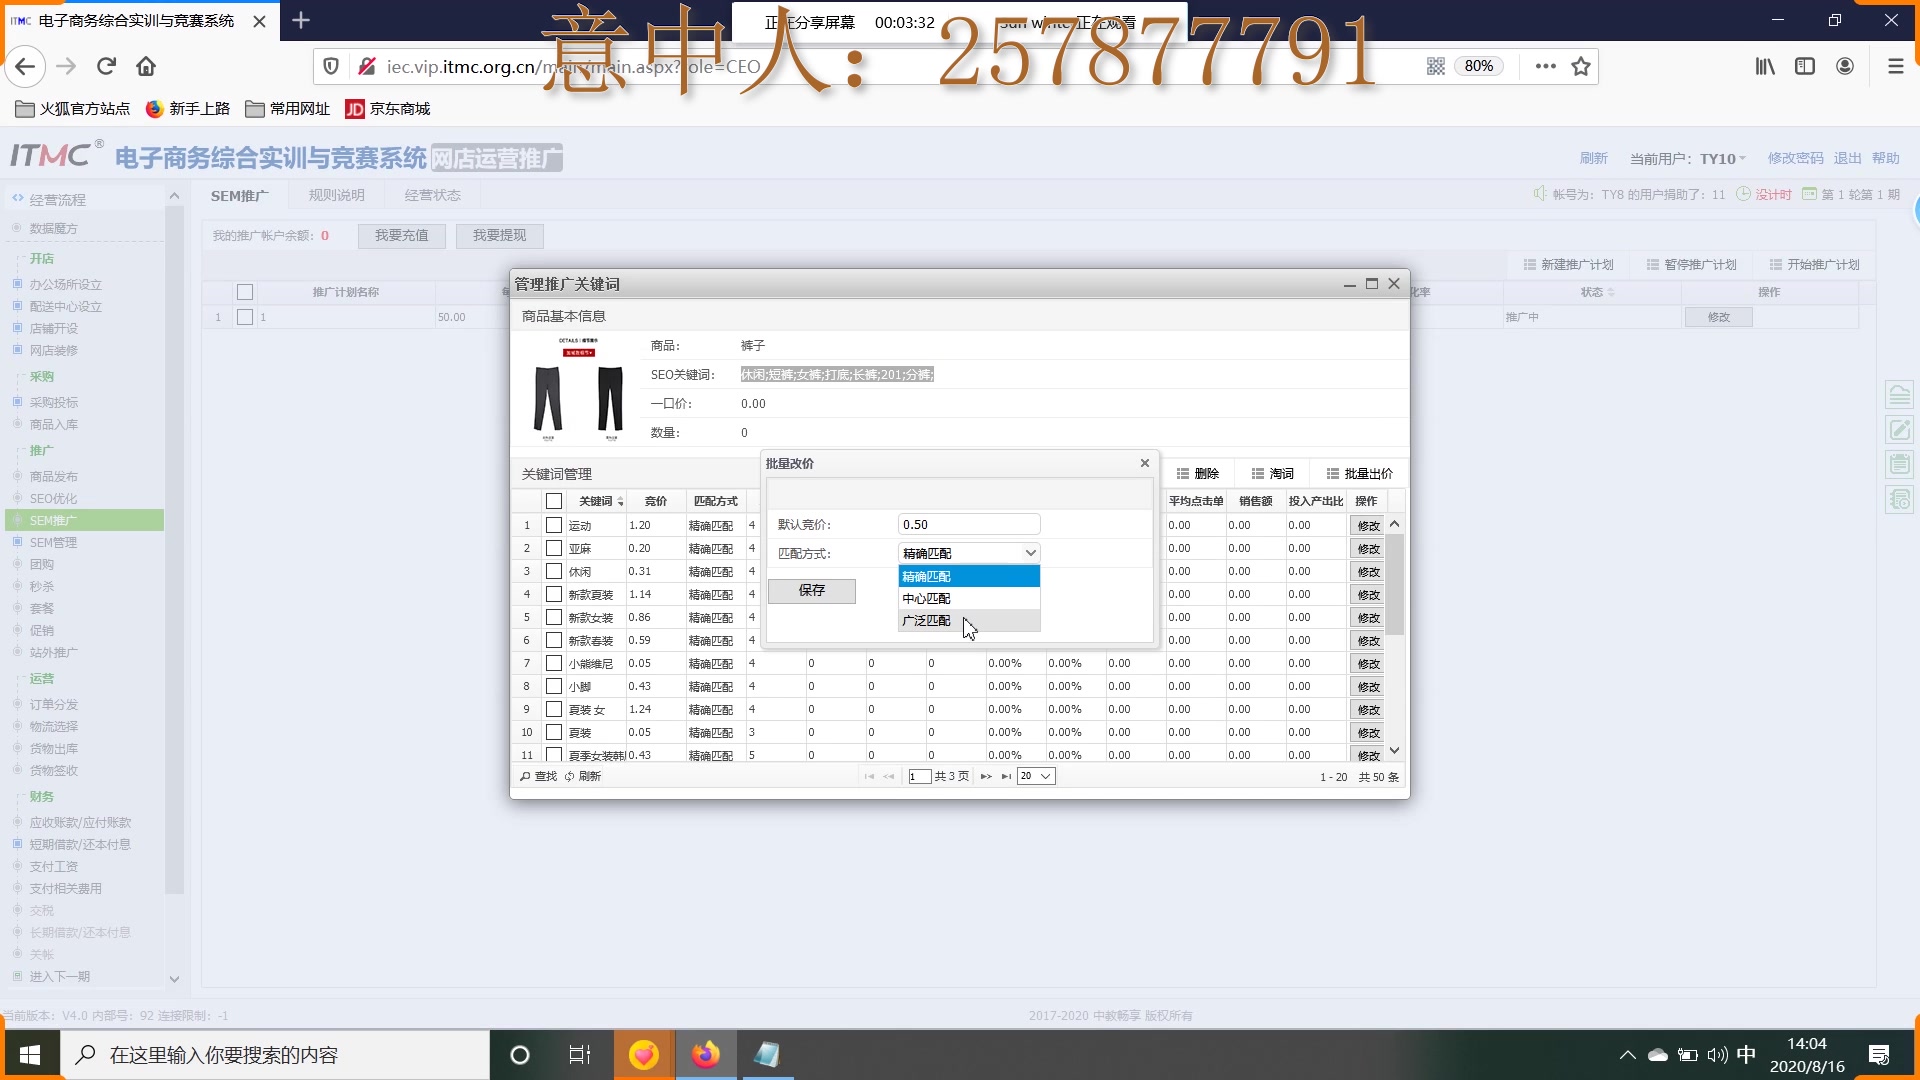Image resolution: width=1920 pixels, height=1080 pixels.
Task: Open SEM管理 in the sidebar
Action: 53,543
